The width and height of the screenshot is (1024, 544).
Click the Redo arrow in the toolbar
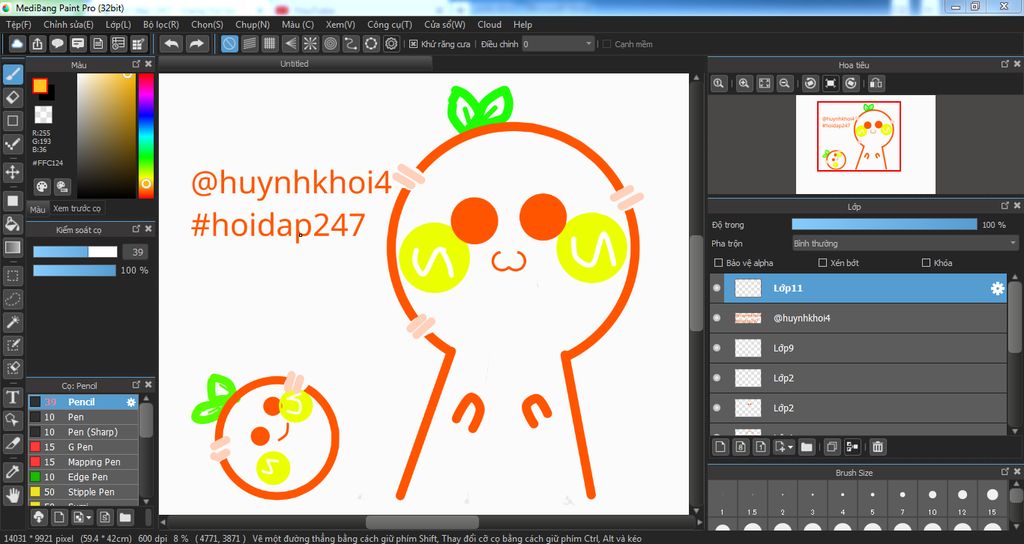[x=196, y=44]
